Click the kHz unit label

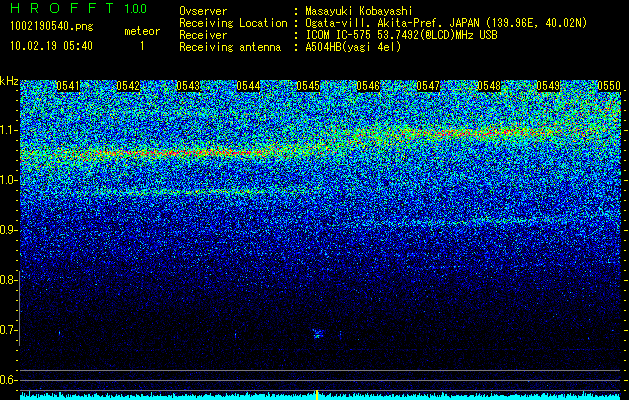(x=9, y=81)
